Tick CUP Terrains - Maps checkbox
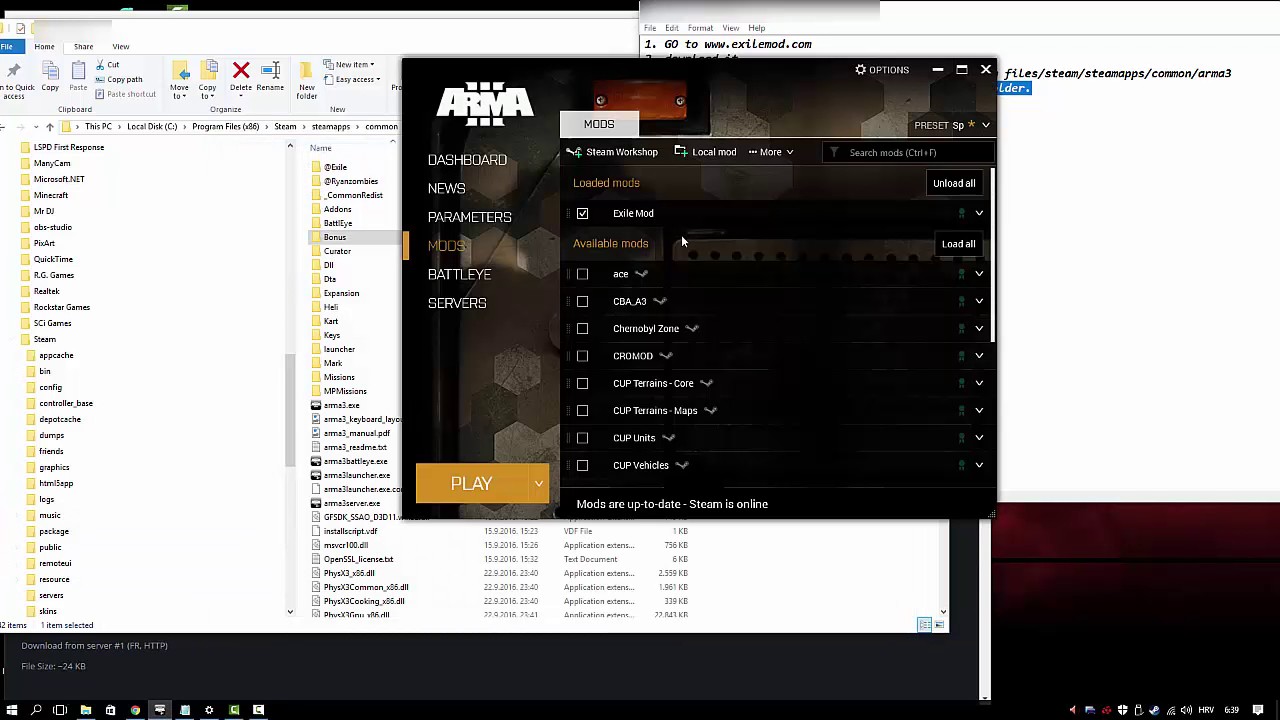 coord(582,410)
